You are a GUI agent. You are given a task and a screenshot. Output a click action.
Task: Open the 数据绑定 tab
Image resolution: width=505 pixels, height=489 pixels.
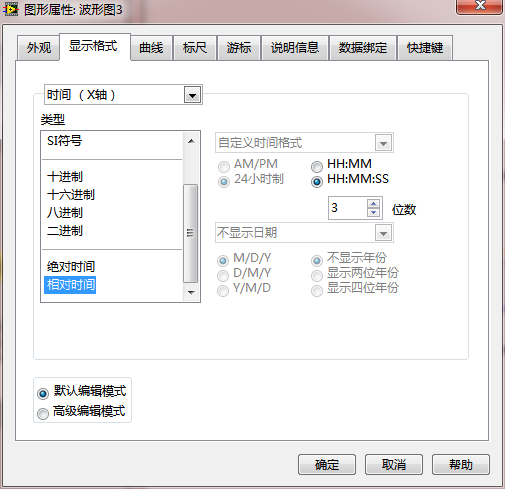pos(363,48)
